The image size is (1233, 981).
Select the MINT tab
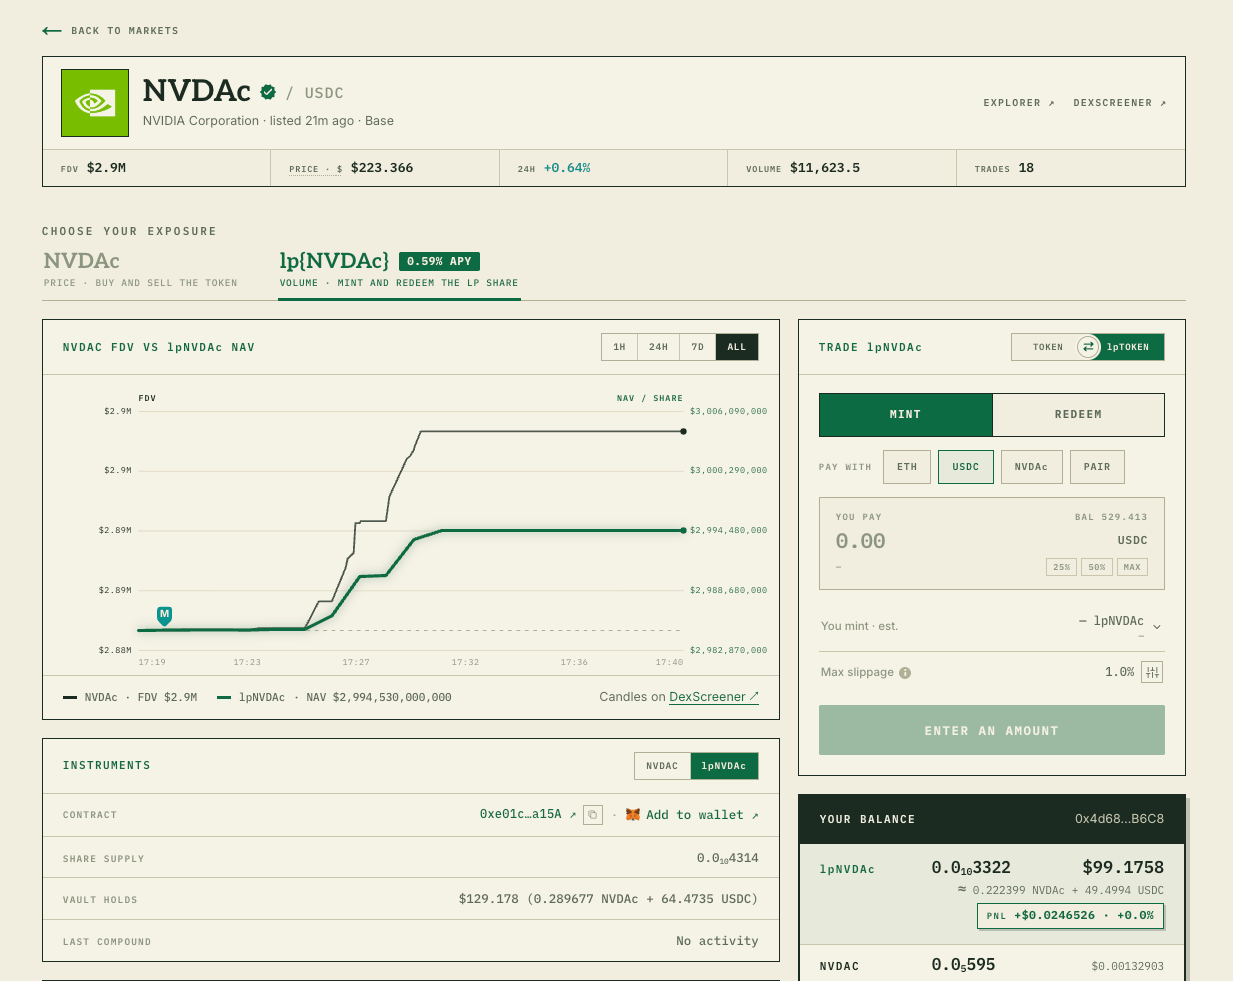(906, 415)
